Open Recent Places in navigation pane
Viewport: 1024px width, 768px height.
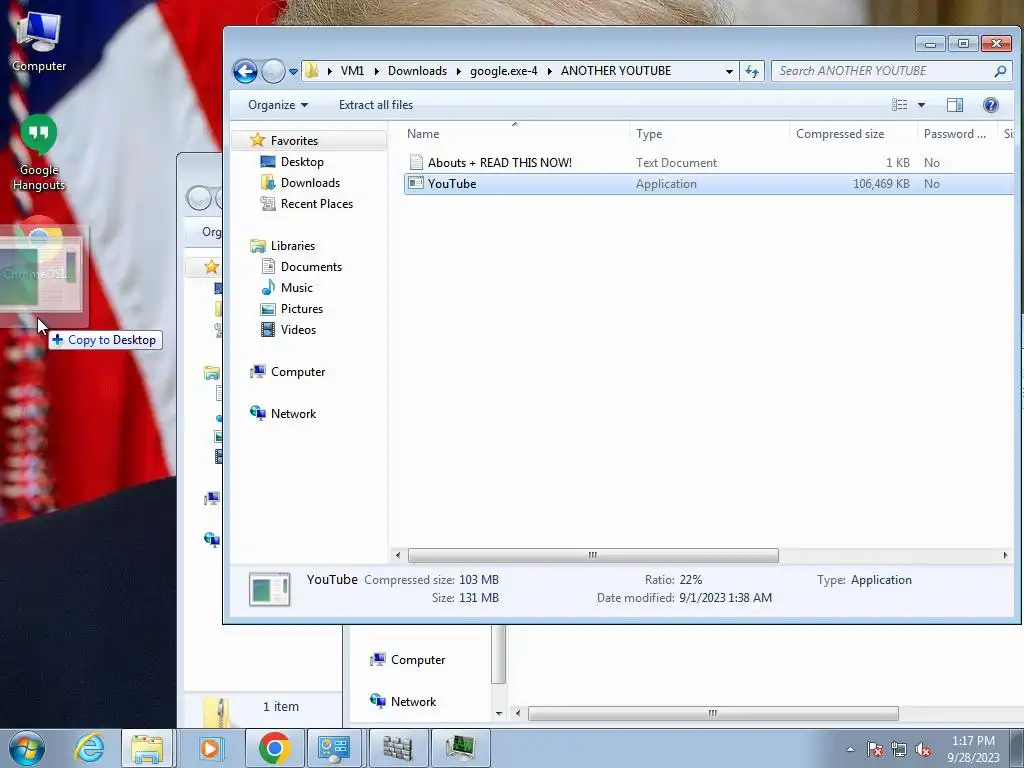coord(317,204)
